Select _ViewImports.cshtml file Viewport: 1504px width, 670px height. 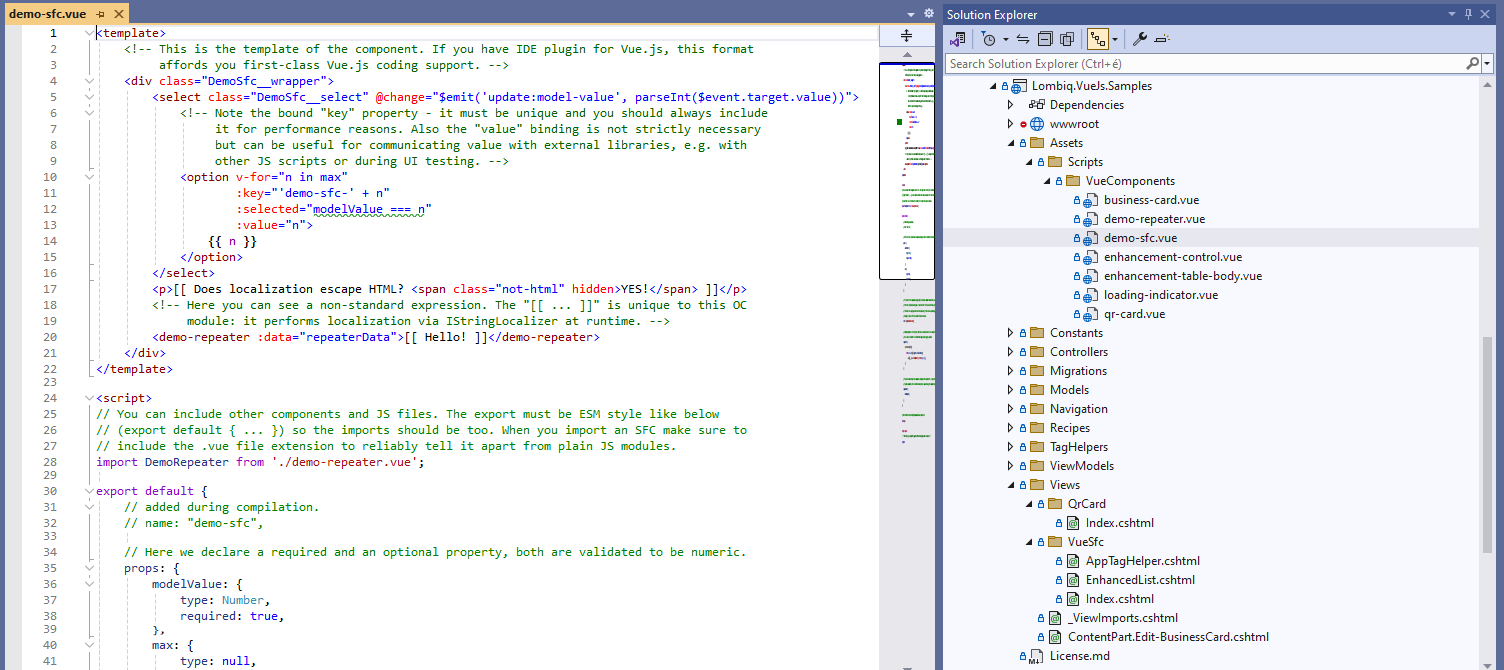pos(1123,618)
